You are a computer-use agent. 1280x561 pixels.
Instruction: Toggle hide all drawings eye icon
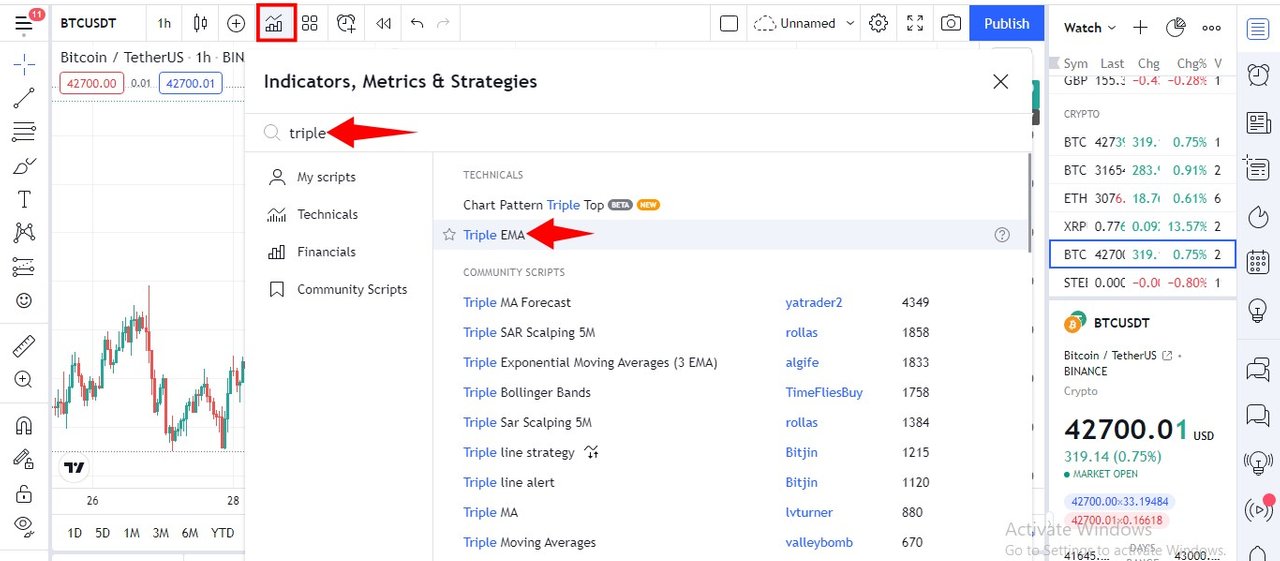[24, 525]
